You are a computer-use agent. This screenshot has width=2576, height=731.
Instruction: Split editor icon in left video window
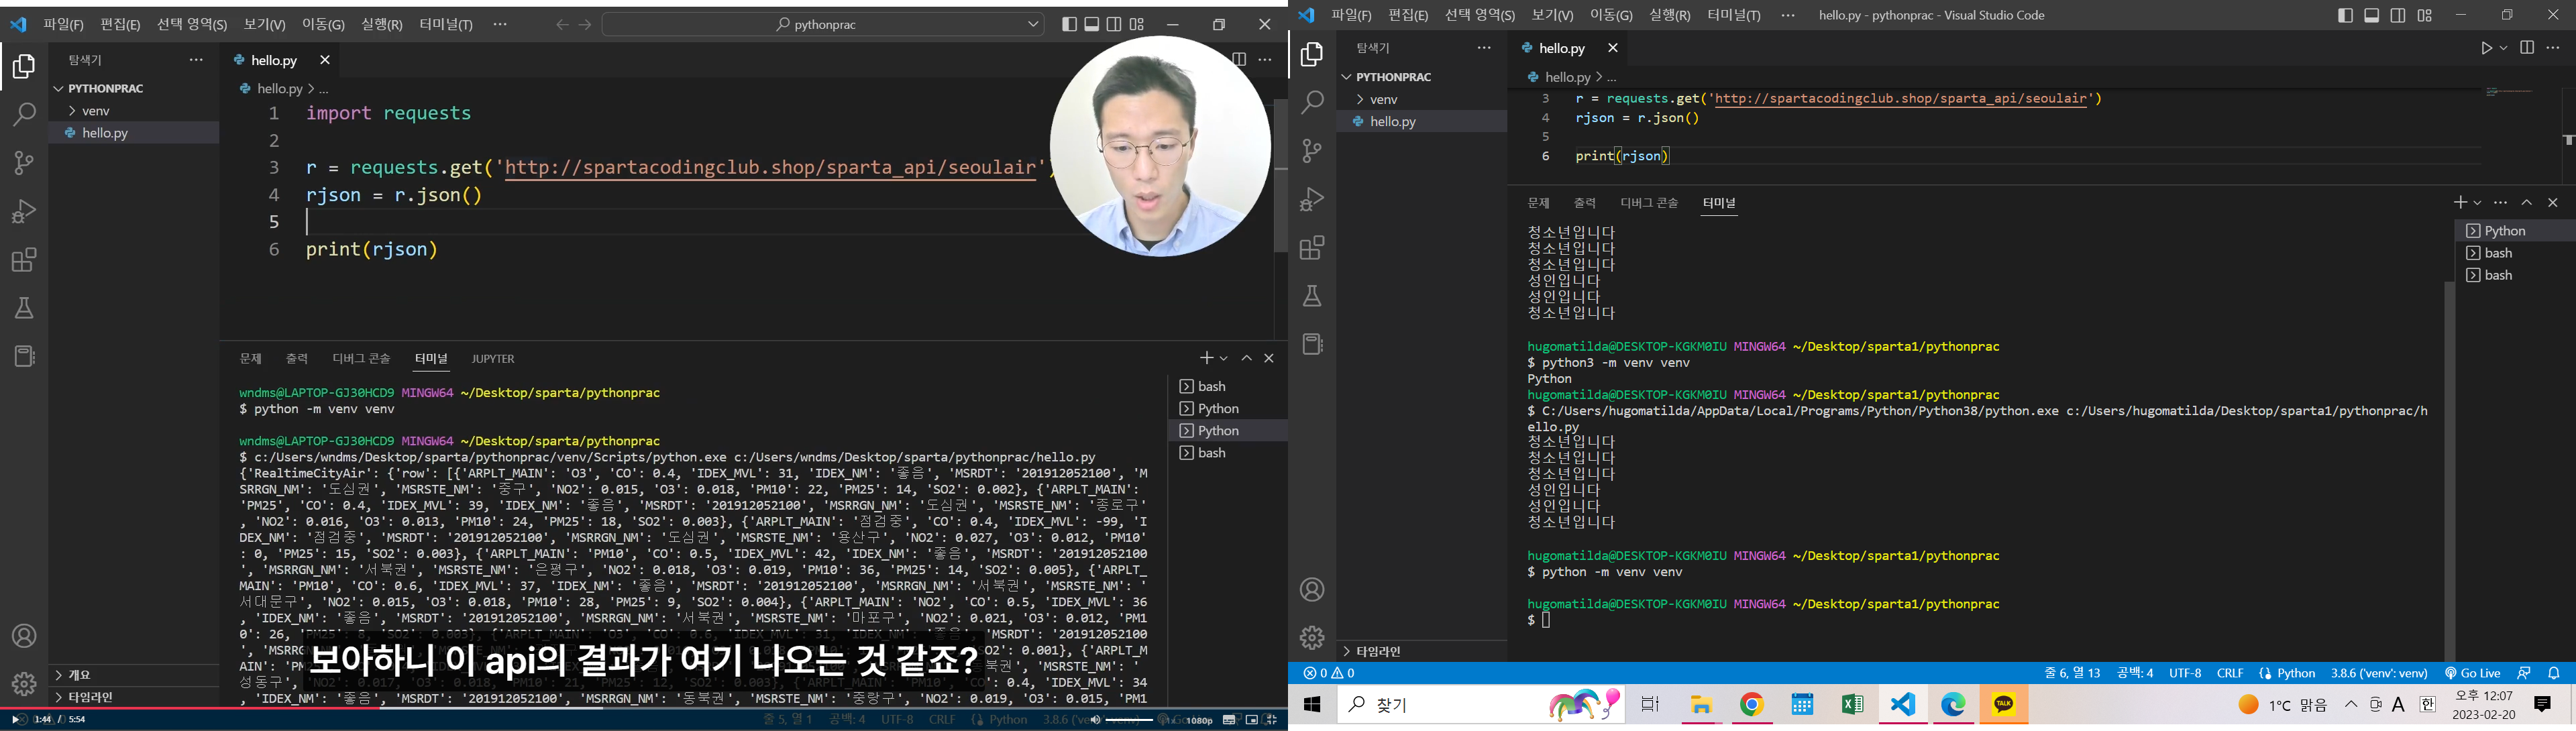tap(1239, 60)
